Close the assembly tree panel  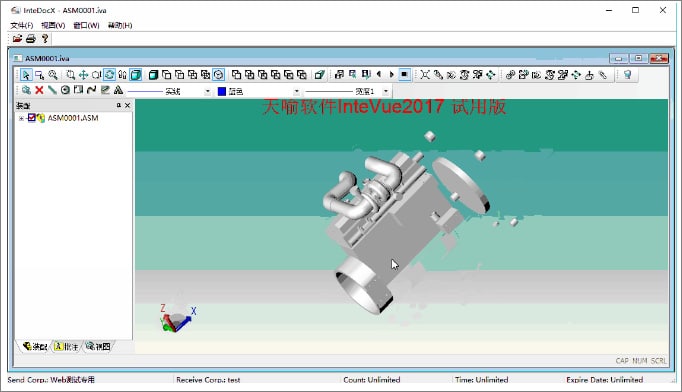127,105
